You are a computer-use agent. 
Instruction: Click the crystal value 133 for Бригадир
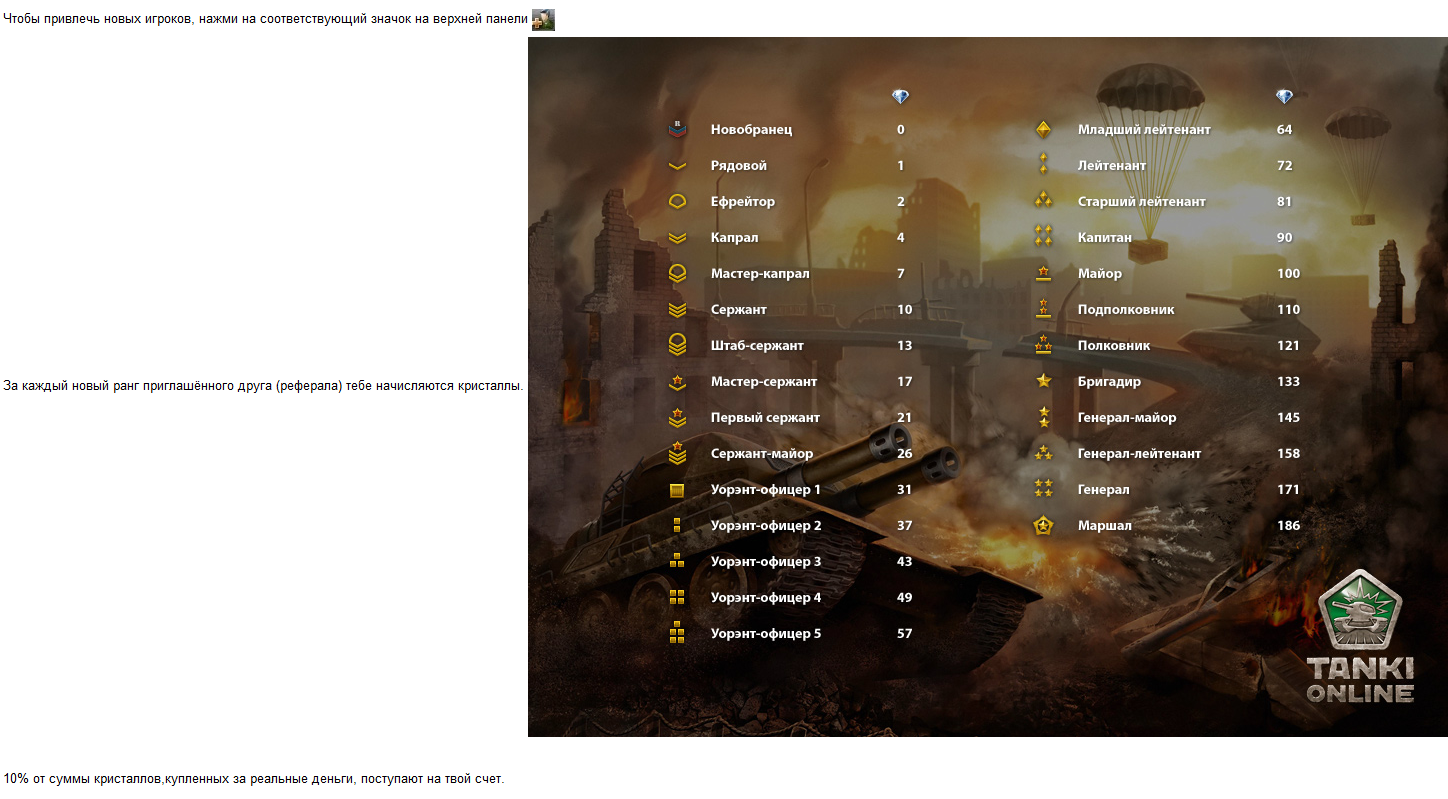tap(1289, 382)
